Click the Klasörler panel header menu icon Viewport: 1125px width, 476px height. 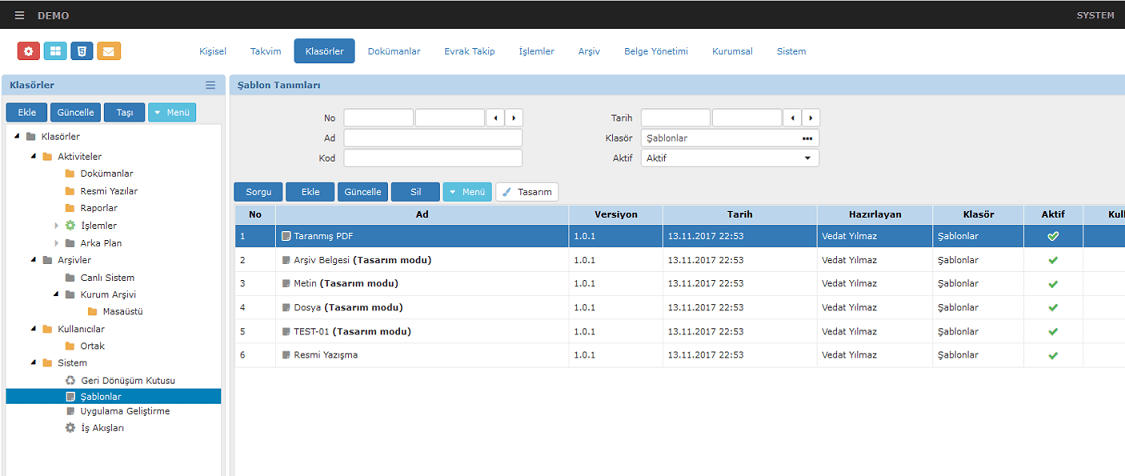[x=210, y=86]
